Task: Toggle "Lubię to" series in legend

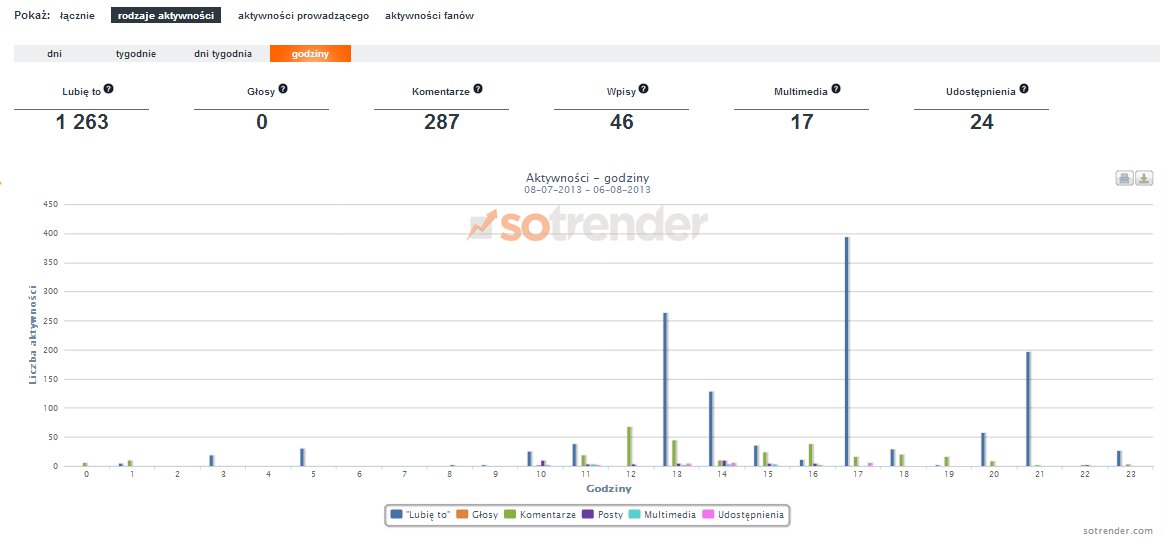Action: (422, 515)
